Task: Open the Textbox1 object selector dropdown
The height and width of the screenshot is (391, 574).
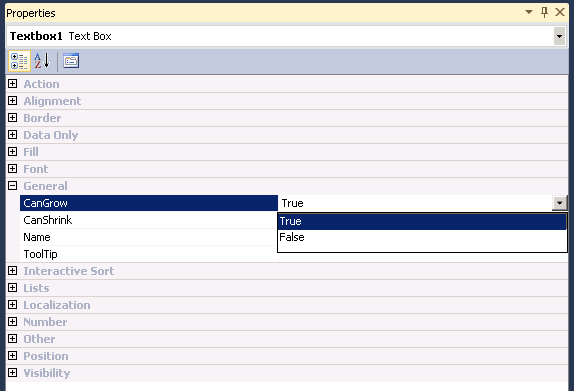Action: (x=559, y=36)
